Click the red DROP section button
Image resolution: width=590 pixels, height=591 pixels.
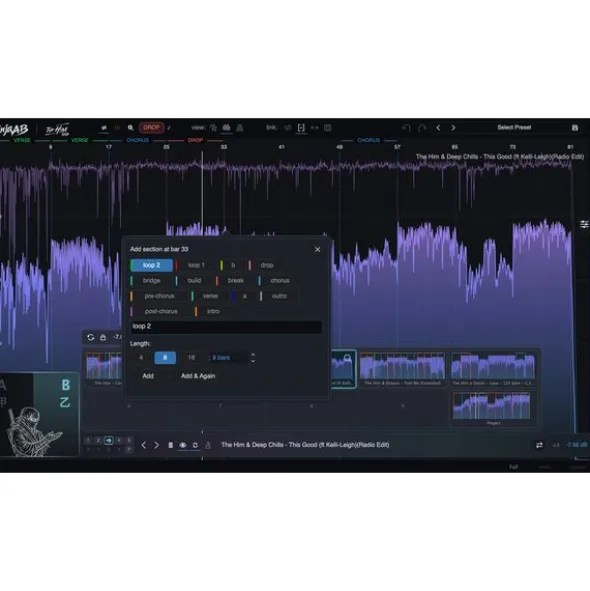tap(152, 127)
